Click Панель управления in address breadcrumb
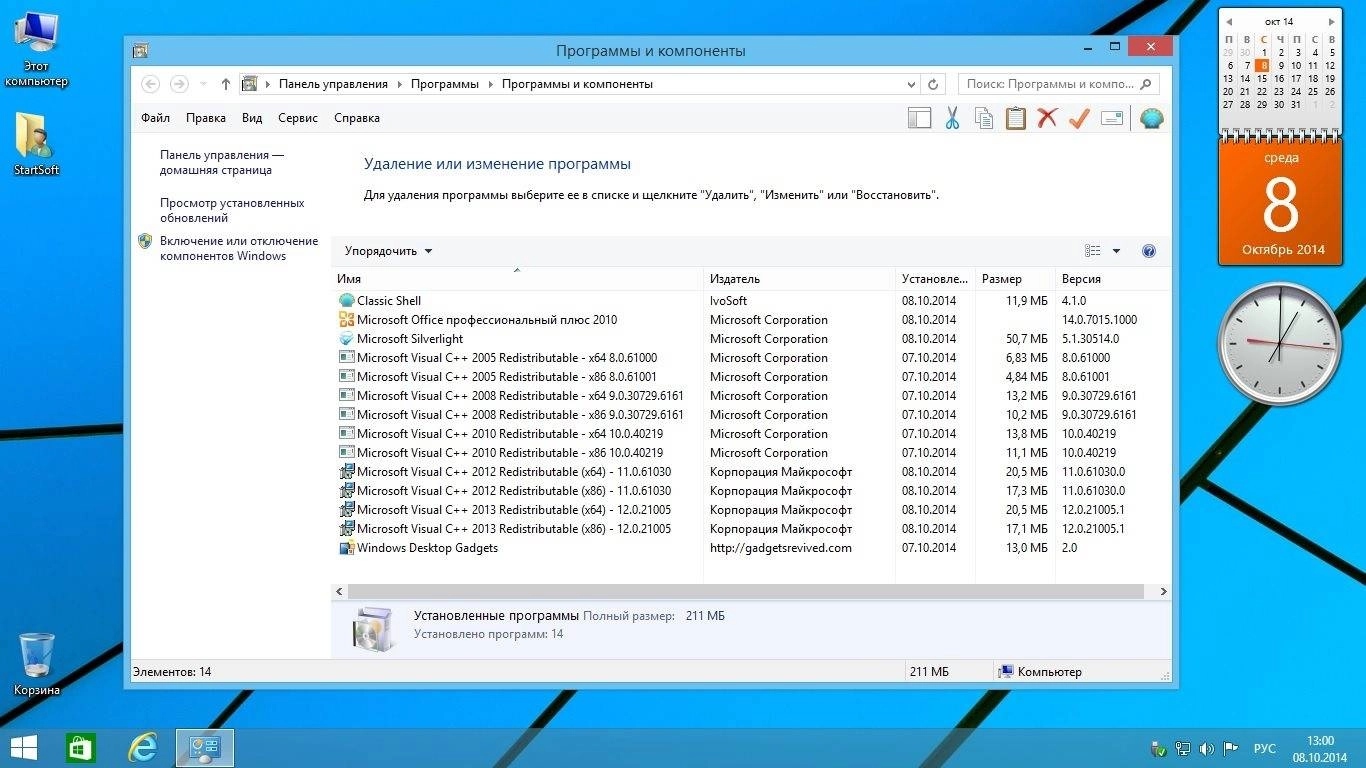 coord(333,84)
